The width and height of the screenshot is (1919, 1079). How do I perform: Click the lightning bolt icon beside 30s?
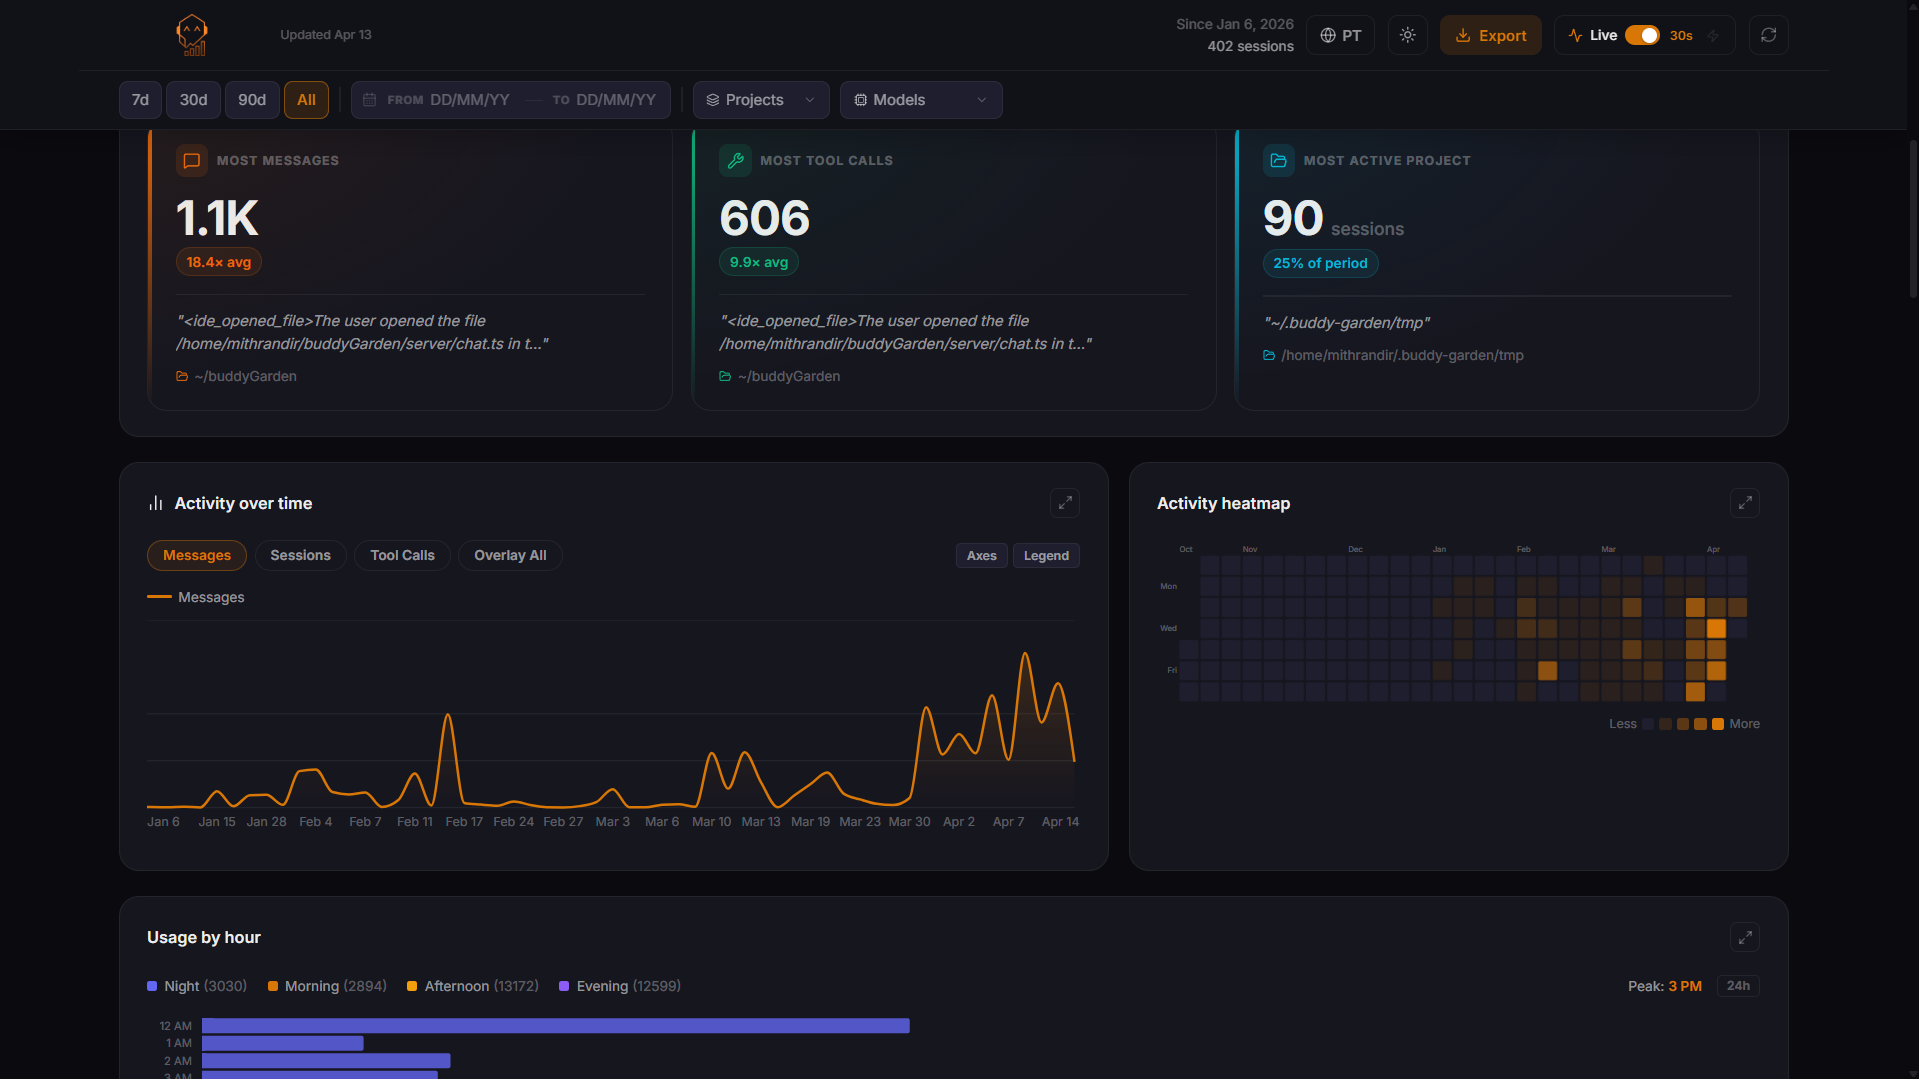[1713, 36]
